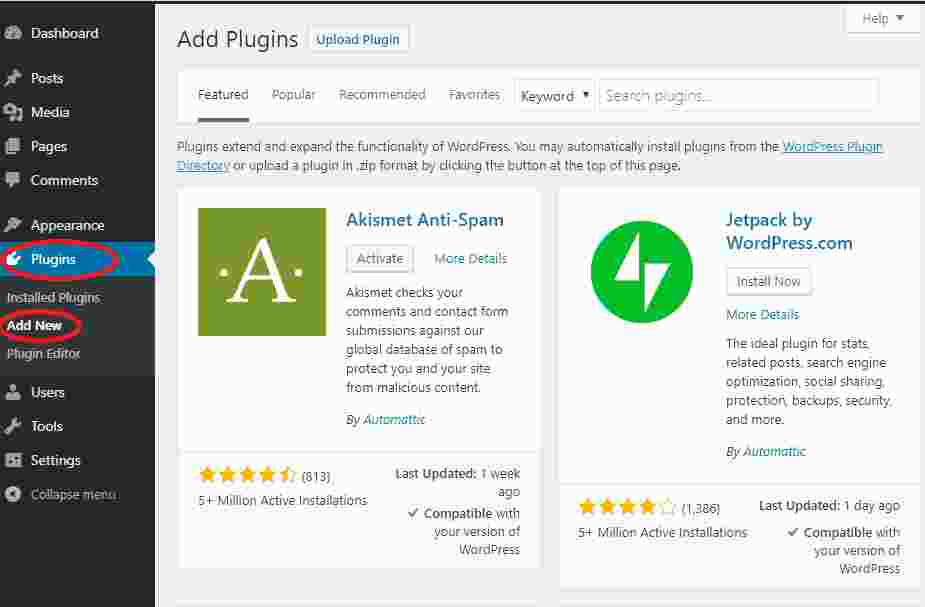Open the Settings menu item
Image resolution: width=925 pixels, height=607 pixels.
click(55, 460)
